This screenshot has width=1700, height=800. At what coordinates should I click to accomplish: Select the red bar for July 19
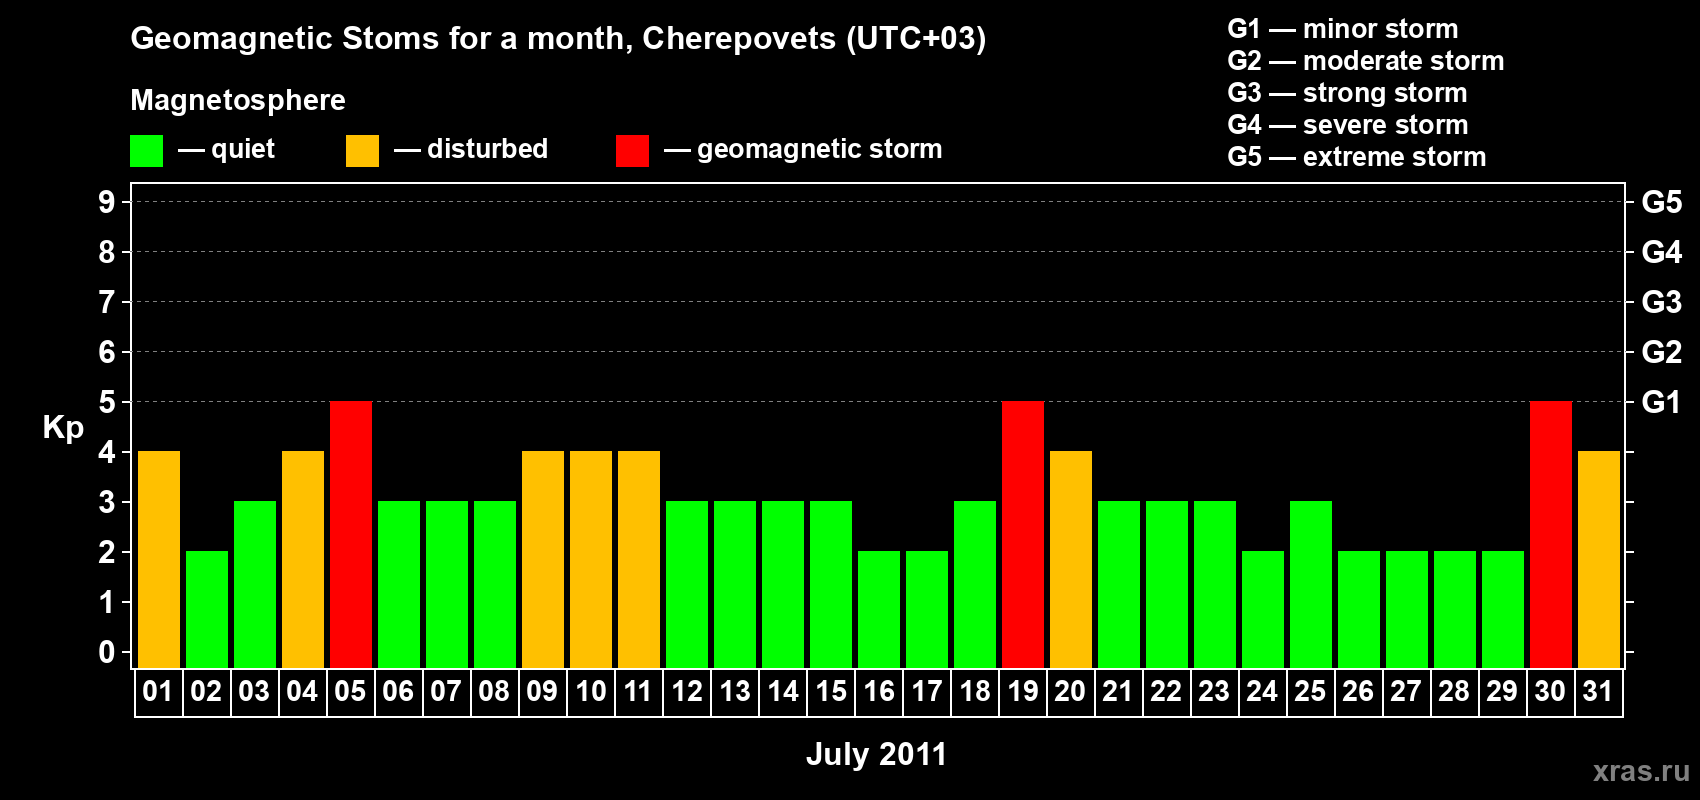(1023, 534)
